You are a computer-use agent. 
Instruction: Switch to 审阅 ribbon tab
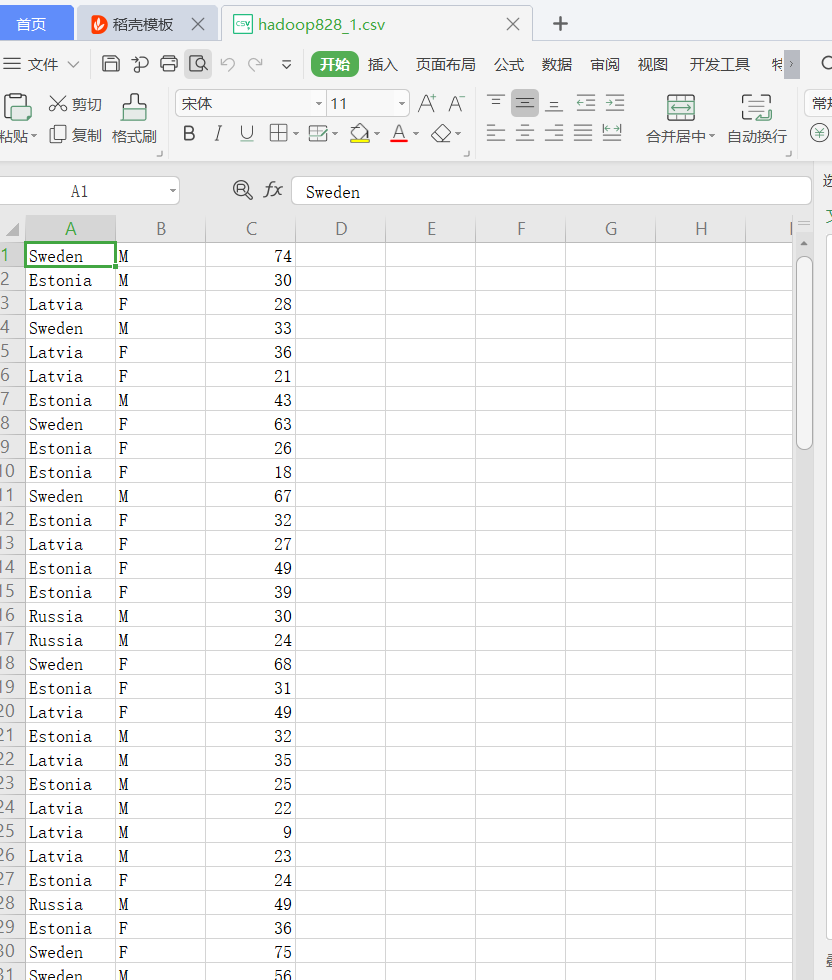(x=604, y=64)
